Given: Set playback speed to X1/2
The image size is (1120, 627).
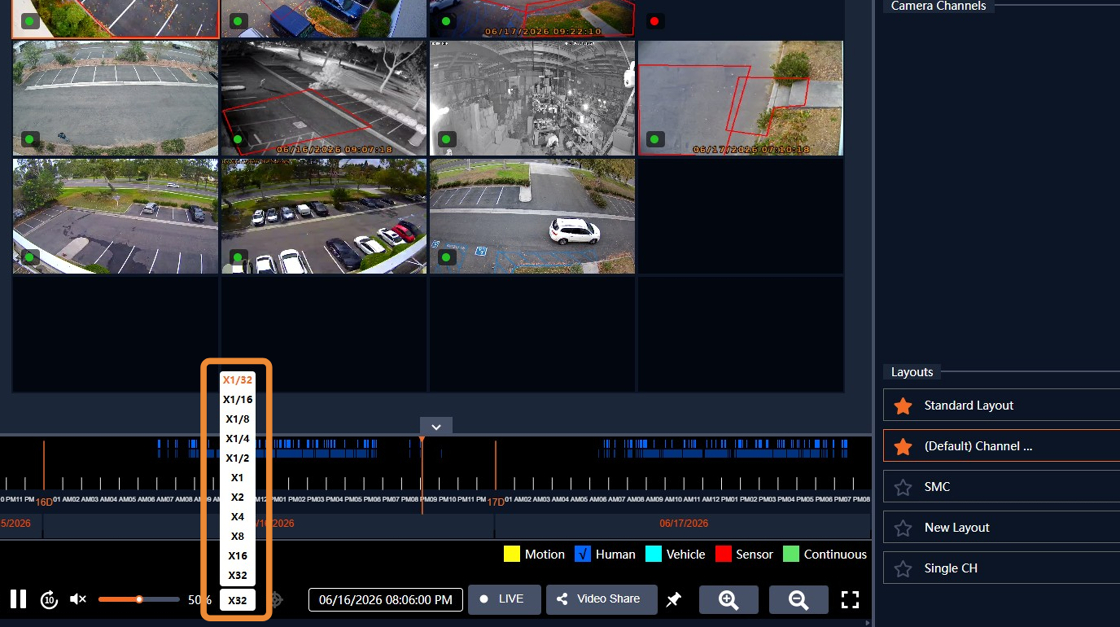Looking at the screenshot, I should pyautogui.click(x=237, y=458).
